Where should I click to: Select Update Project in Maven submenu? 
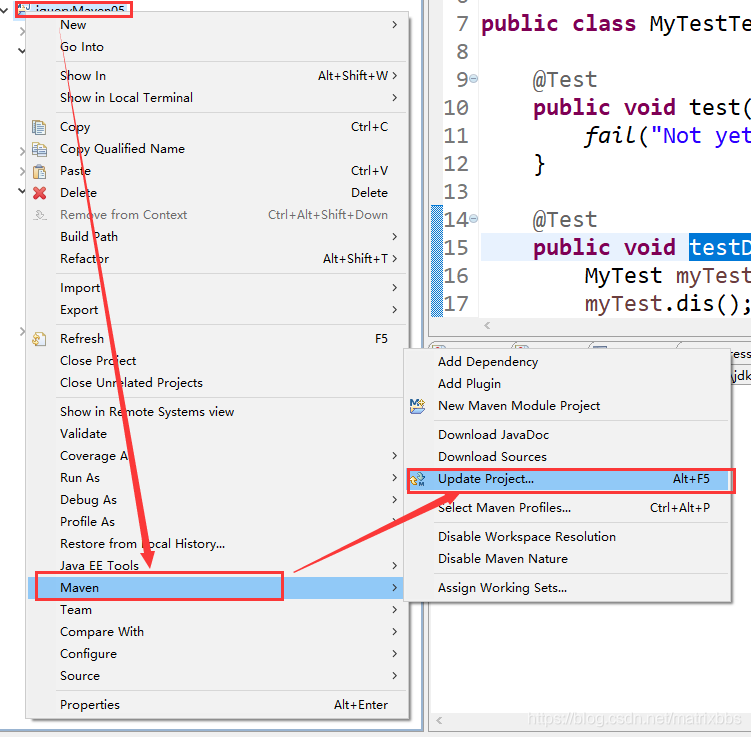point(568,479)
